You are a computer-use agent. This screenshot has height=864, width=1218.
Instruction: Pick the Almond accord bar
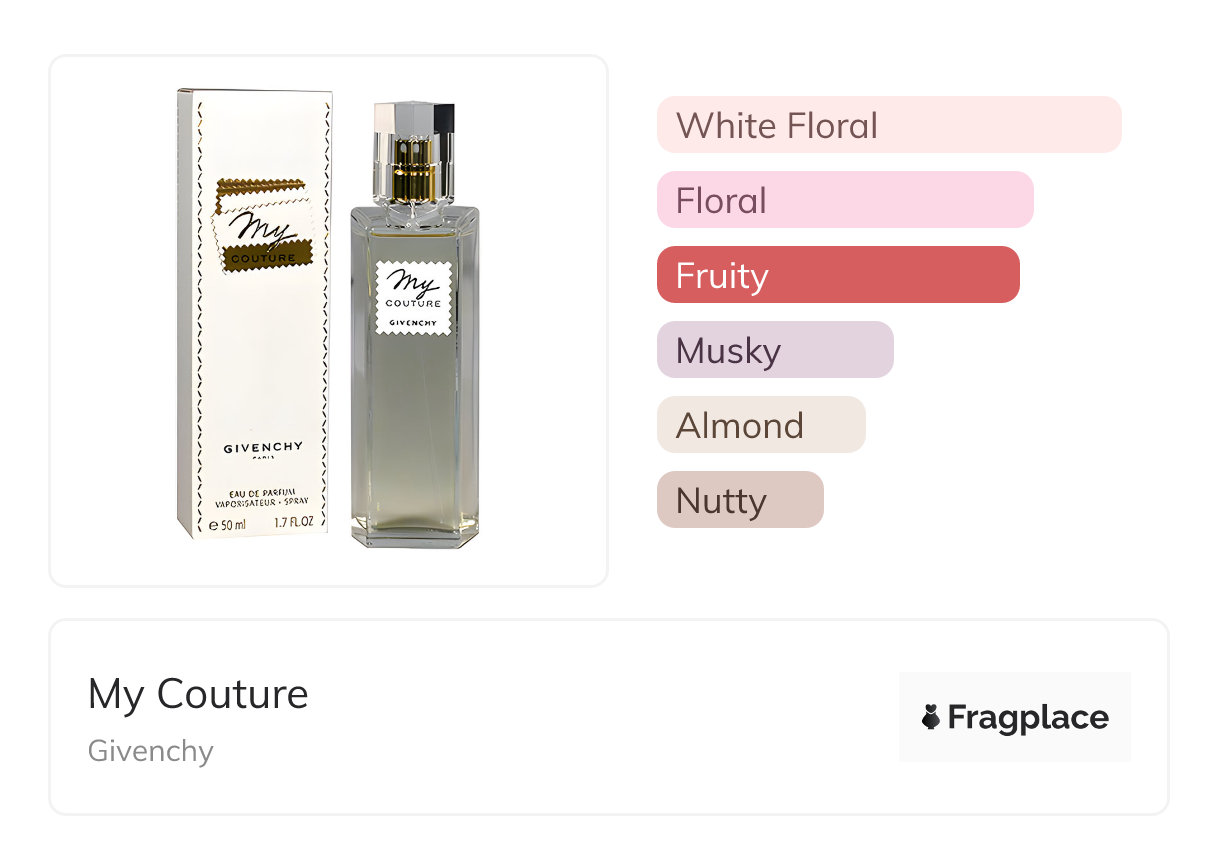(761, 425)
